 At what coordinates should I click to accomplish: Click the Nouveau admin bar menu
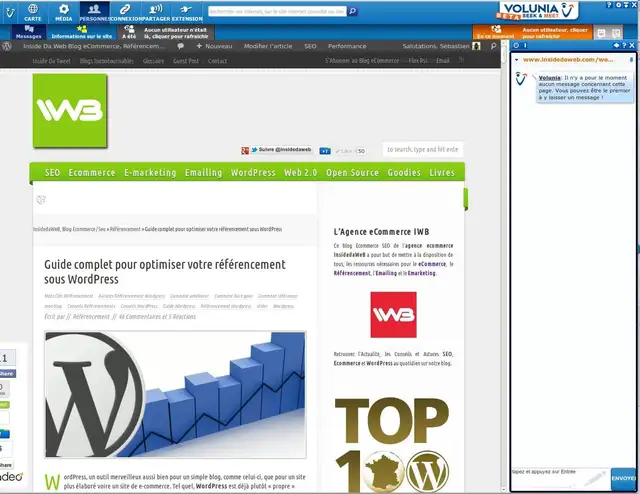pos(214,46)
